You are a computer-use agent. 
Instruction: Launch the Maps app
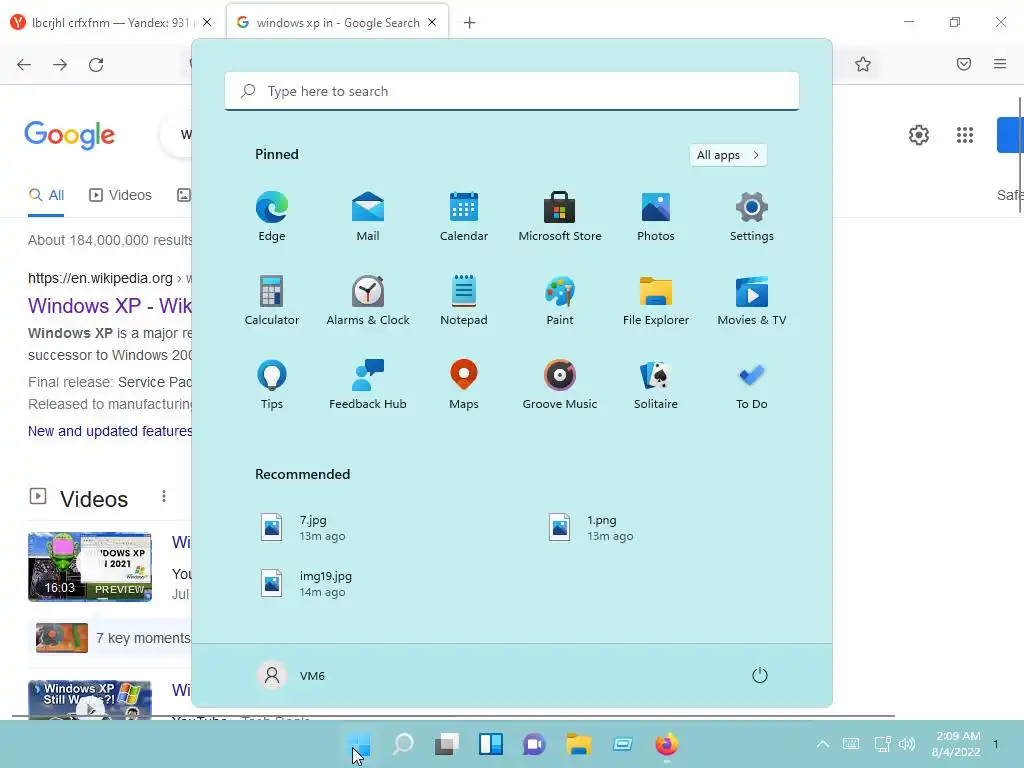(464, 385)
